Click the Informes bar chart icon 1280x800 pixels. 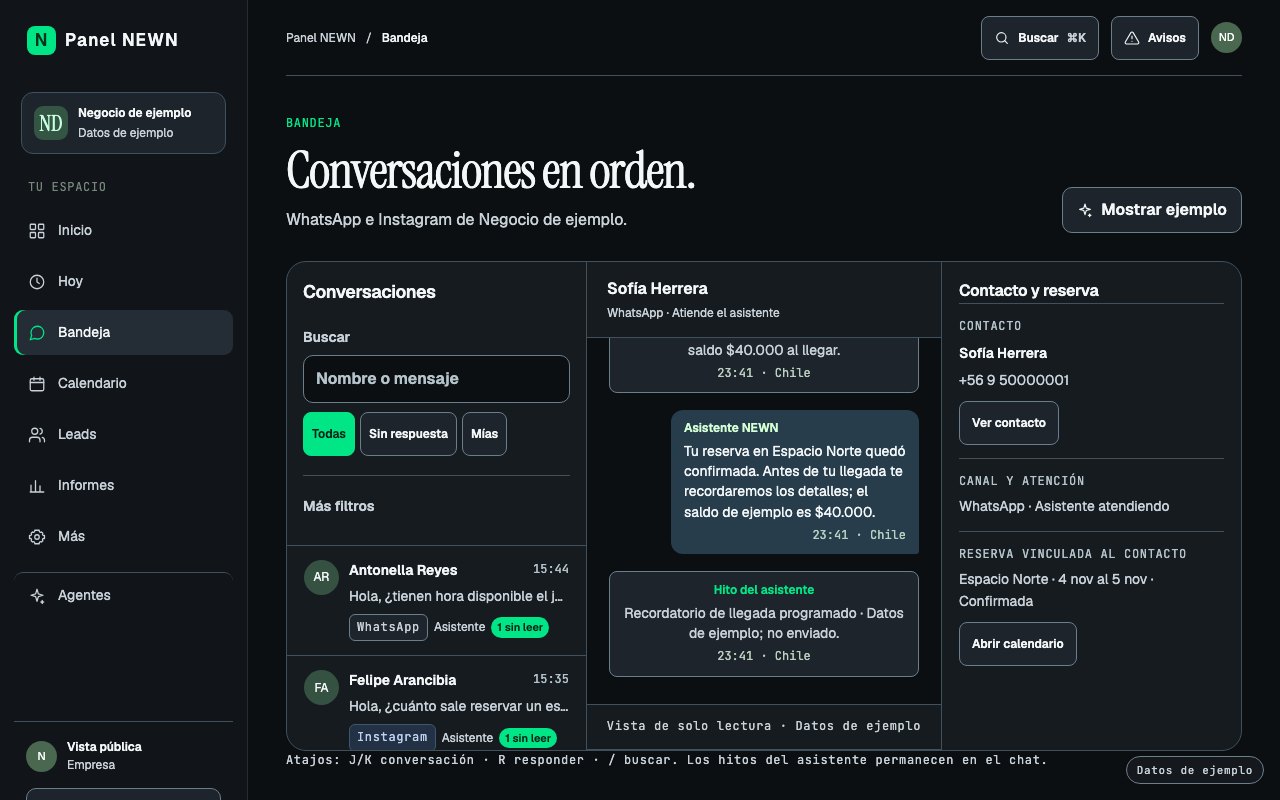point(37,486)
